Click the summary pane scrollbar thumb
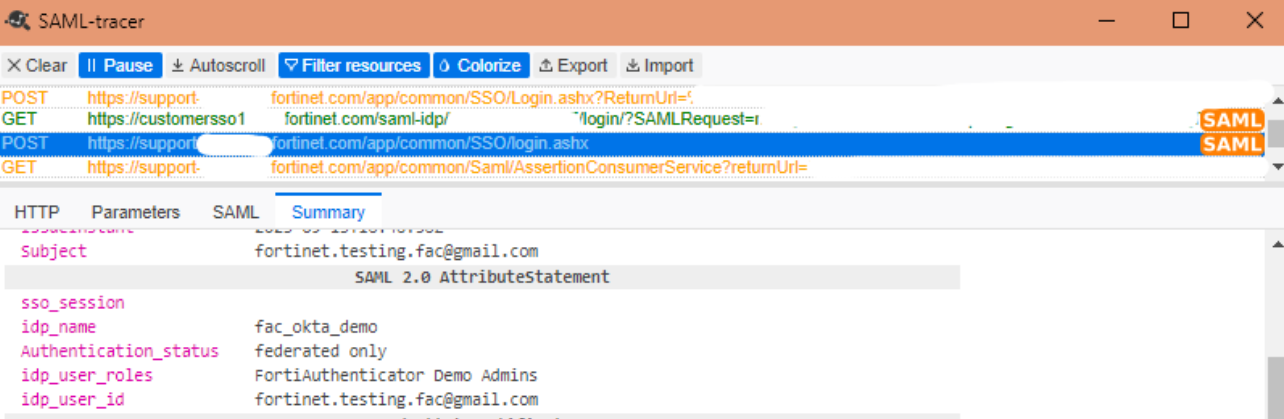1284x419 pixels. click(x=1275, y=388)
